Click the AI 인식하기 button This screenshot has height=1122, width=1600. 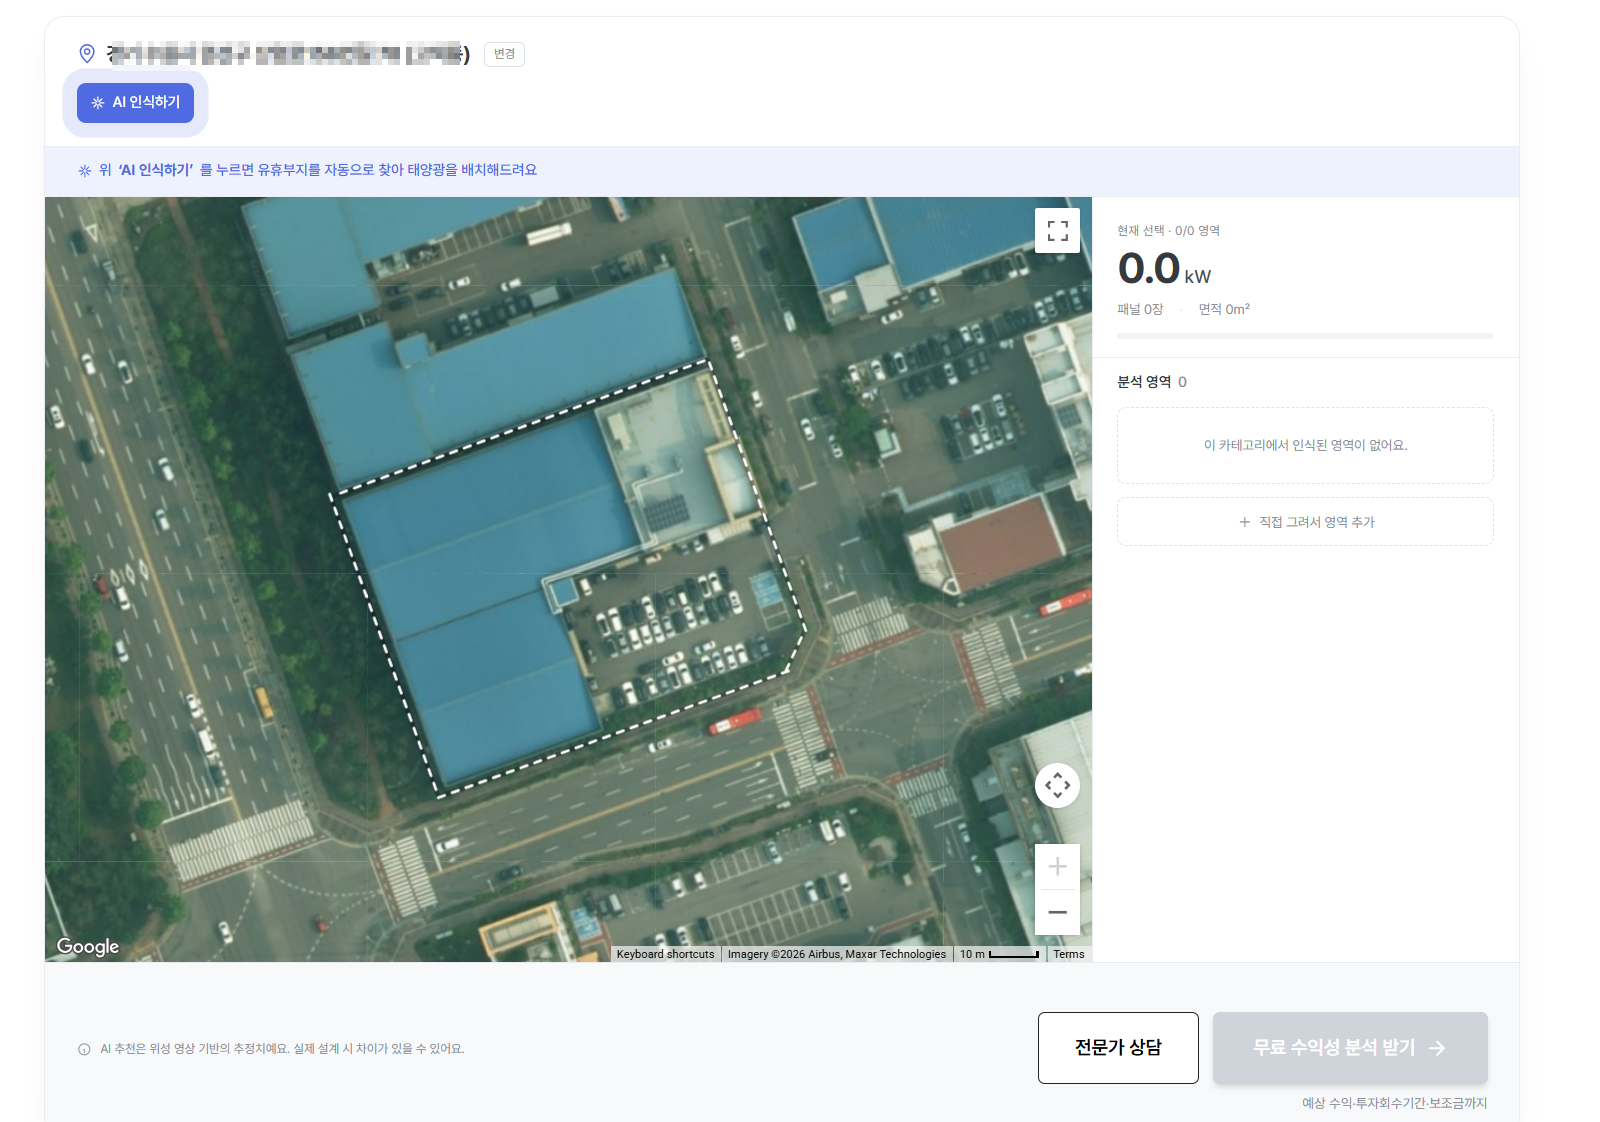(x=135, y=103)
